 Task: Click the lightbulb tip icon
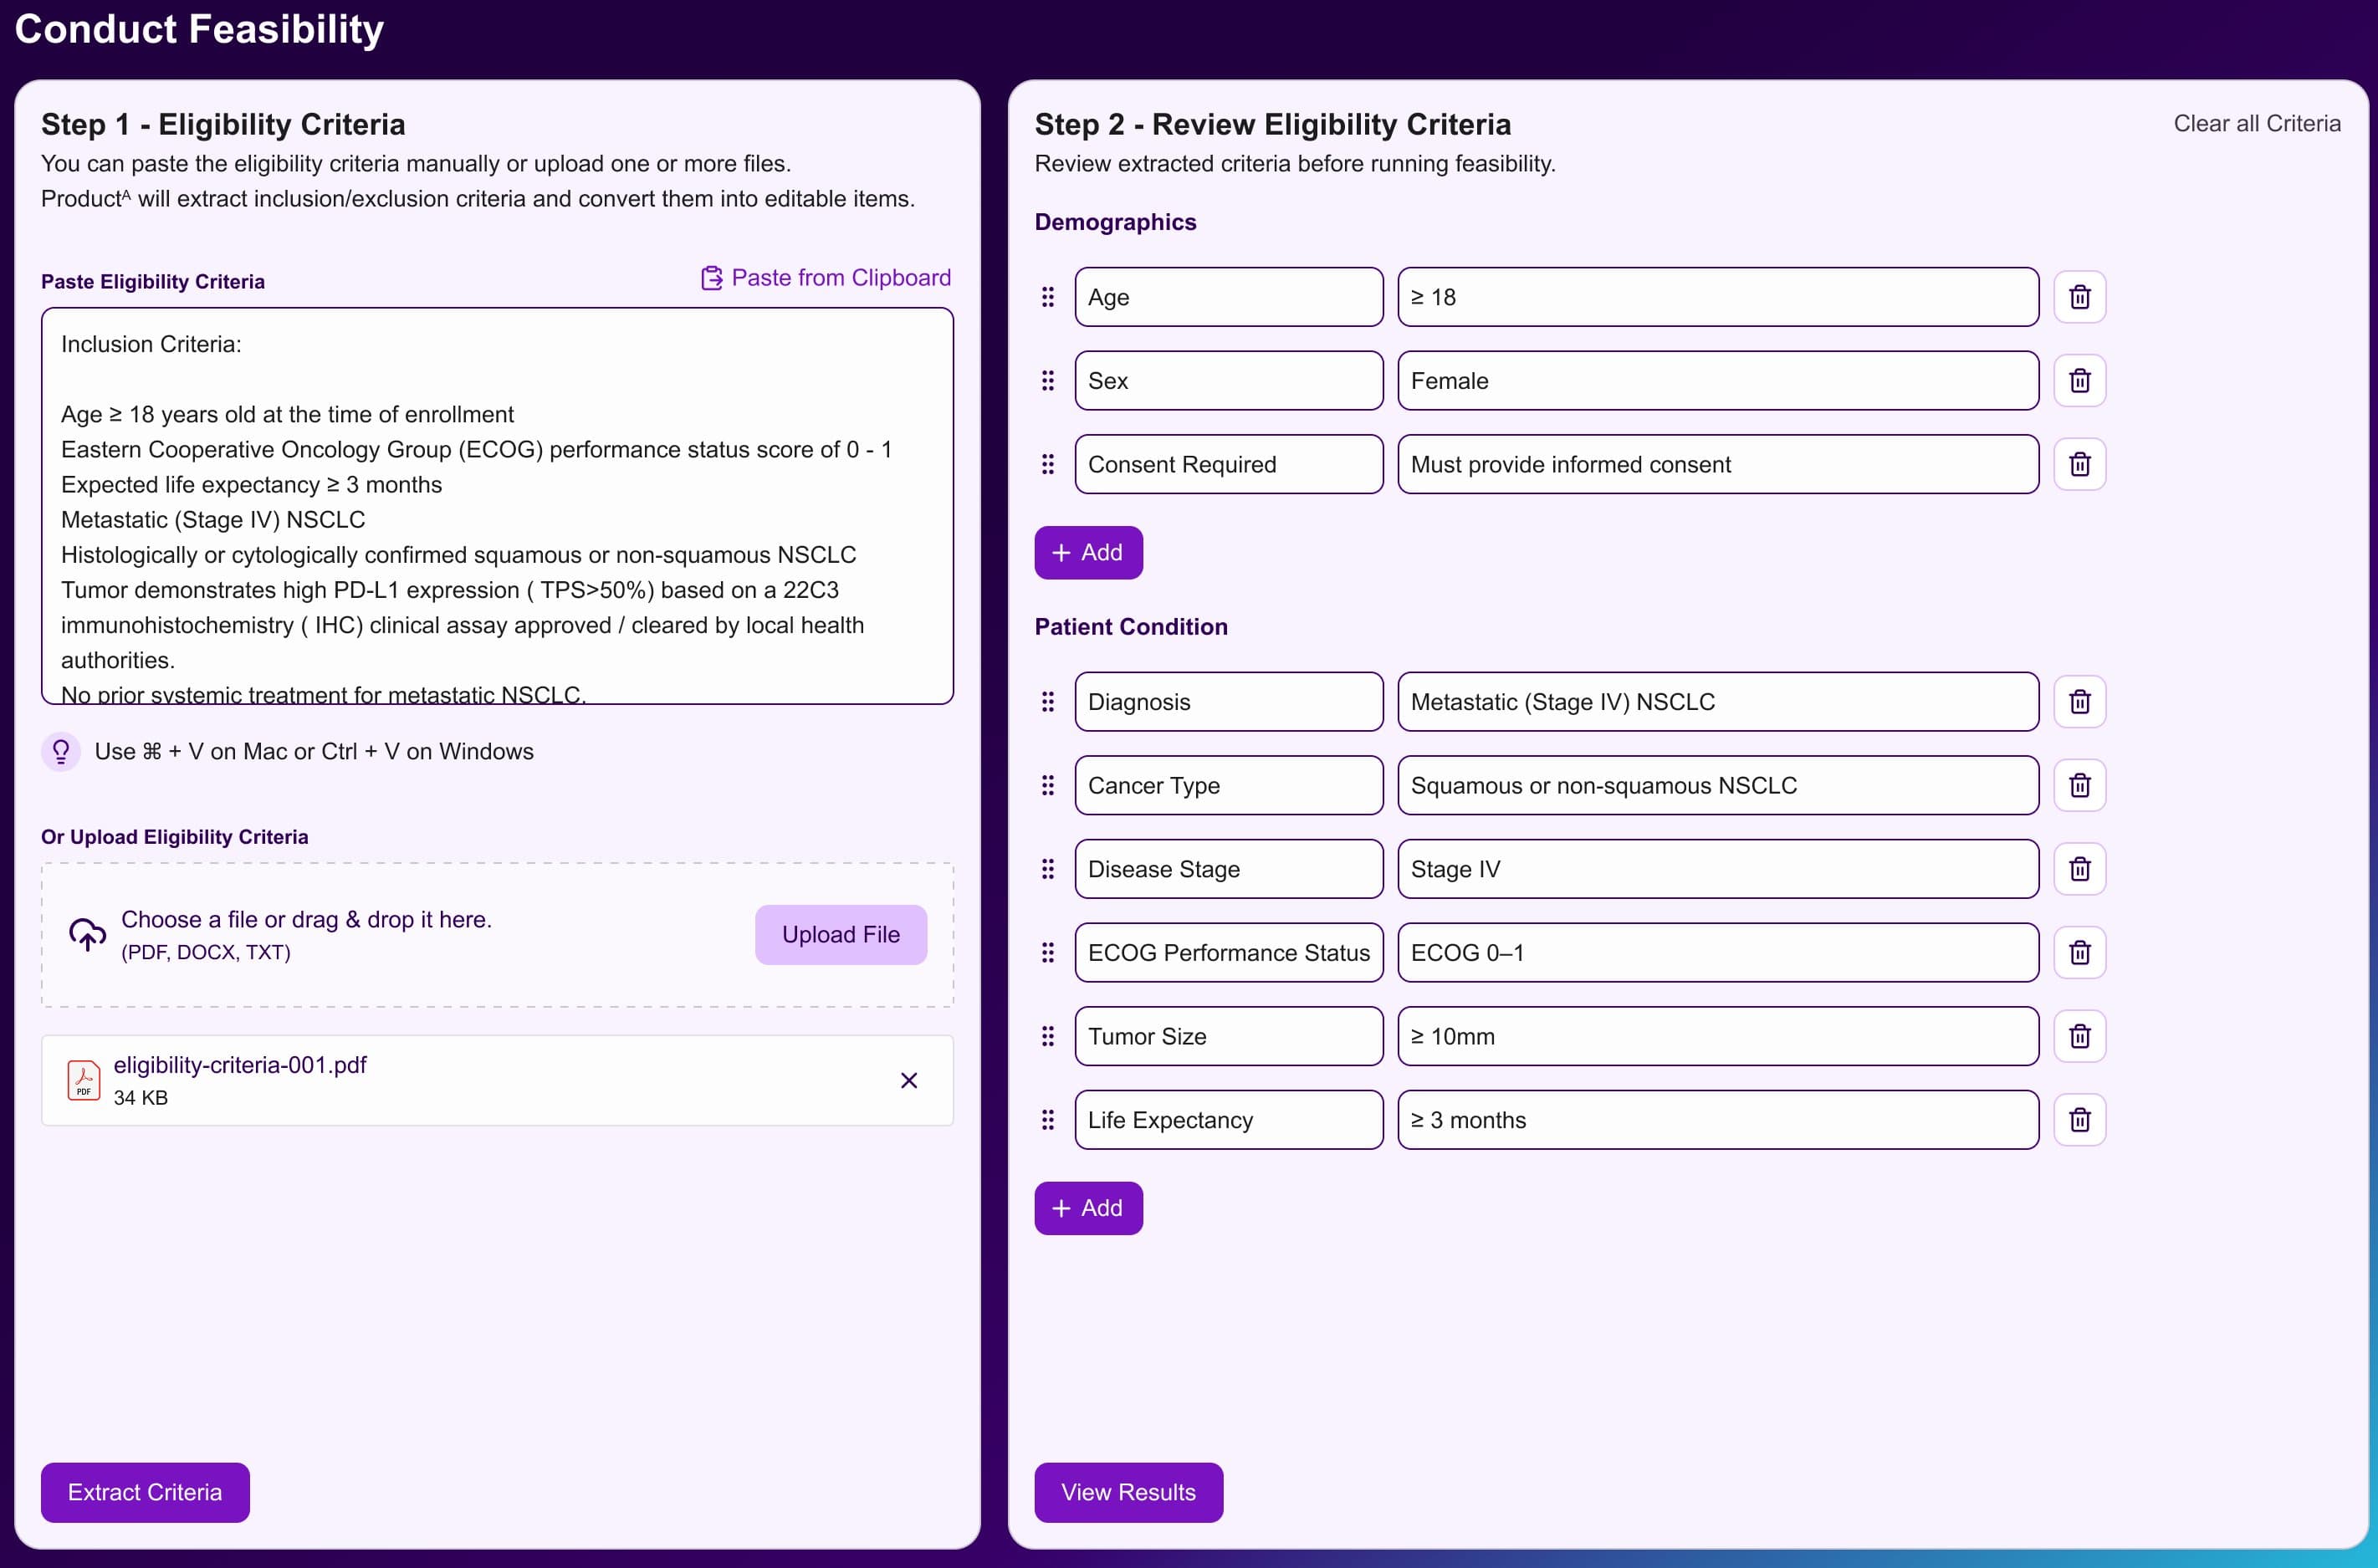coord(61,751)
